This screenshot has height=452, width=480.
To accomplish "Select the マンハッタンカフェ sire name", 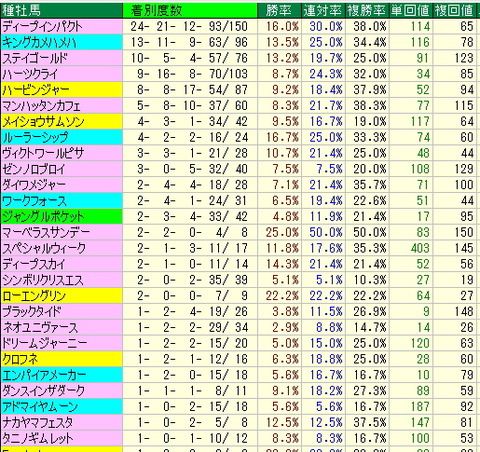I will pos(41,106).
